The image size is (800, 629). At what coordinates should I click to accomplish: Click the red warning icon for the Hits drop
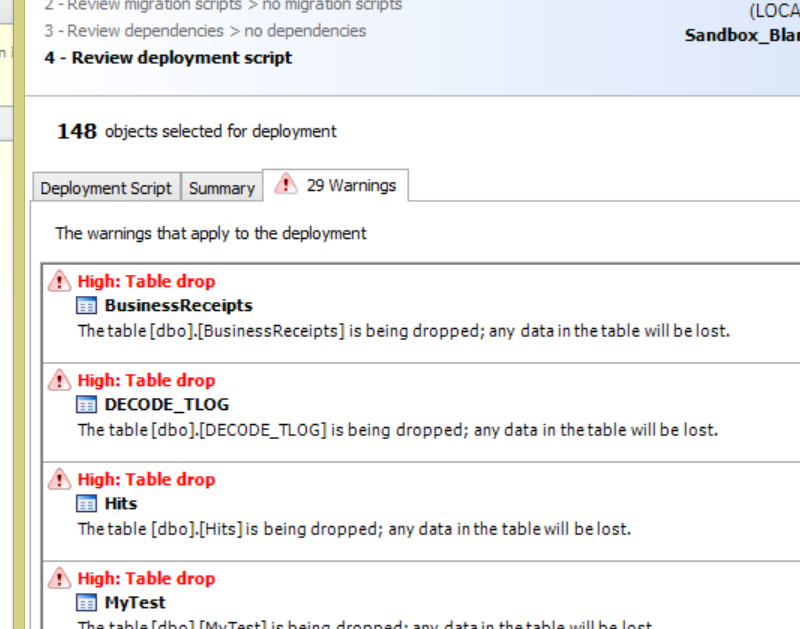pyautogui.click(x=60, y=479)
